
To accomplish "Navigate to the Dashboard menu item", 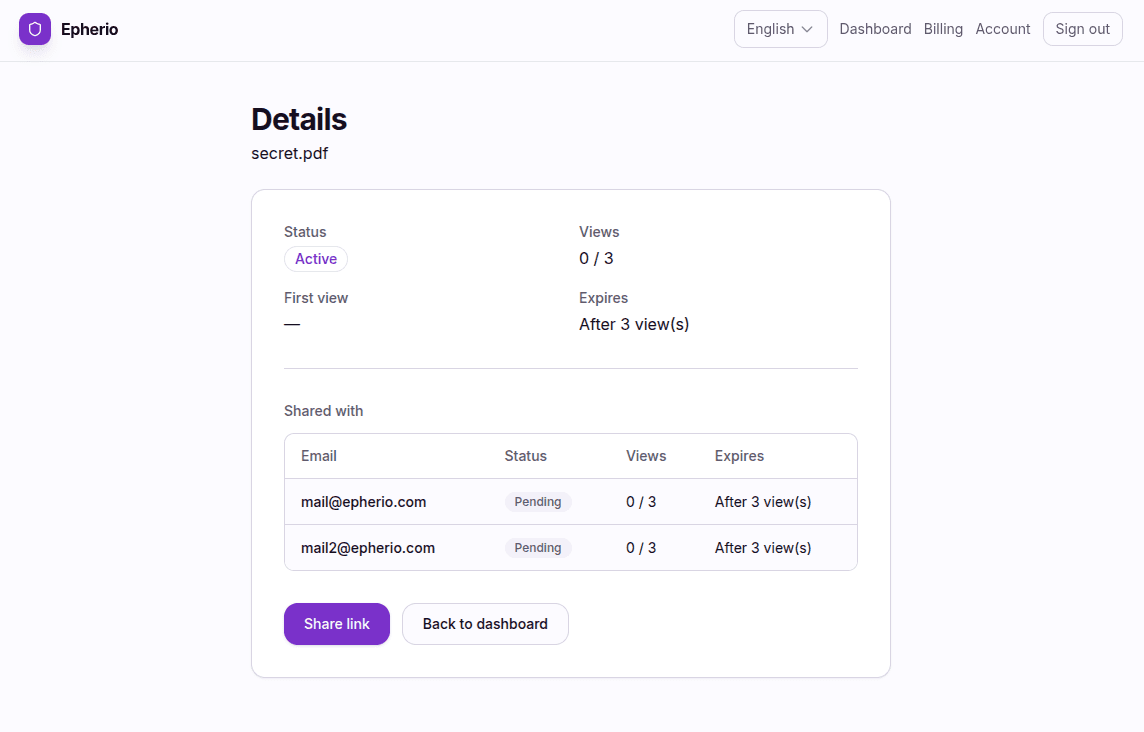I will pos(875,29).
